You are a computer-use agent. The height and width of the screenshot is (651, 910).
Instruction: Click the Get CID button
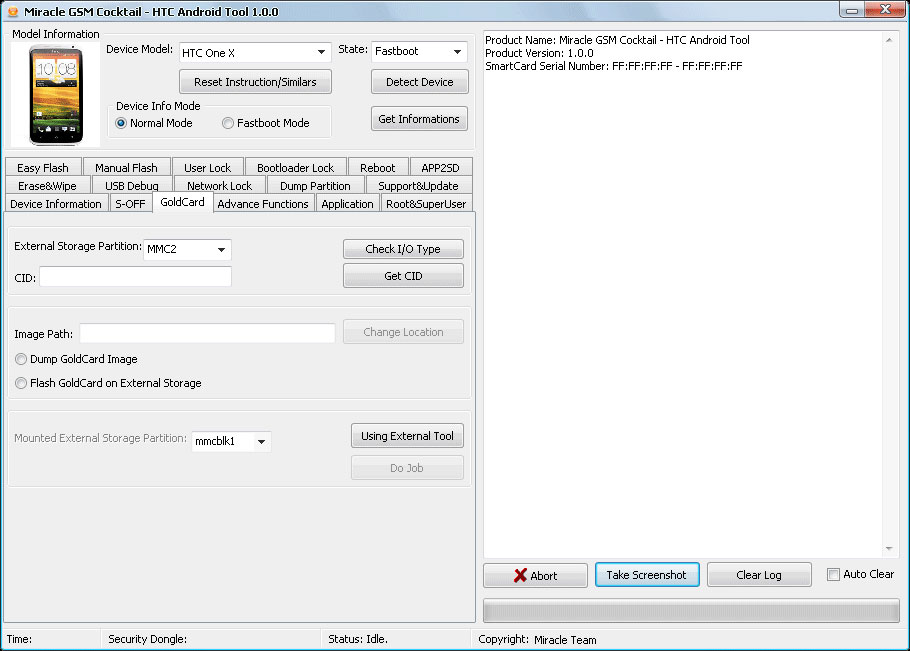[403, 276]
